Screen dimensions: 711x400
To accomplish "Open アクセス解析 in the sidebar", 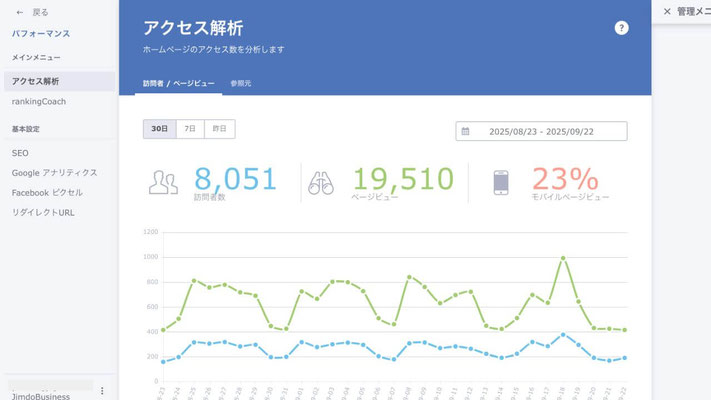I will pos(36,81).
